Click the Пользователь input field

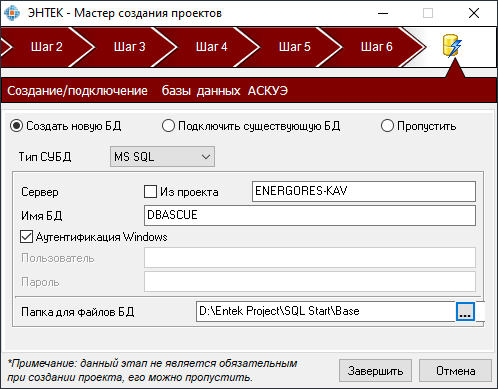click(310, 257)
